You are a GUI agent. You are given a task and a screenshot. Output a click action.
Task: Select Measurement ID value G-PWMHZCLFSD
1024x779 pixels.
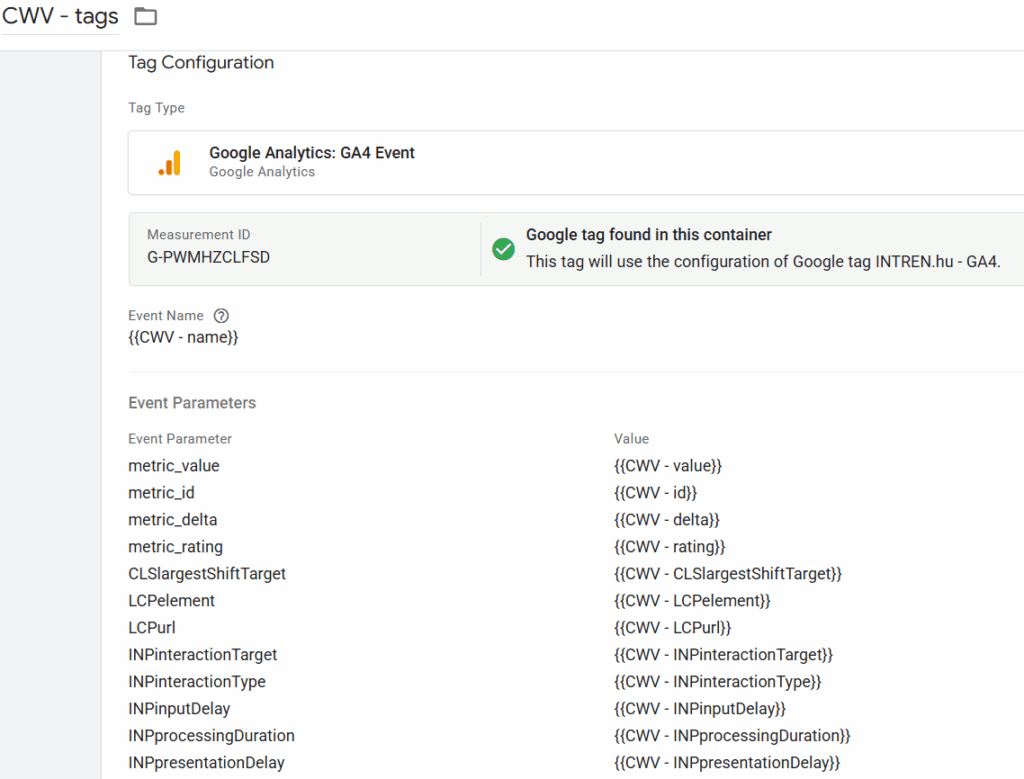(208, 257)
